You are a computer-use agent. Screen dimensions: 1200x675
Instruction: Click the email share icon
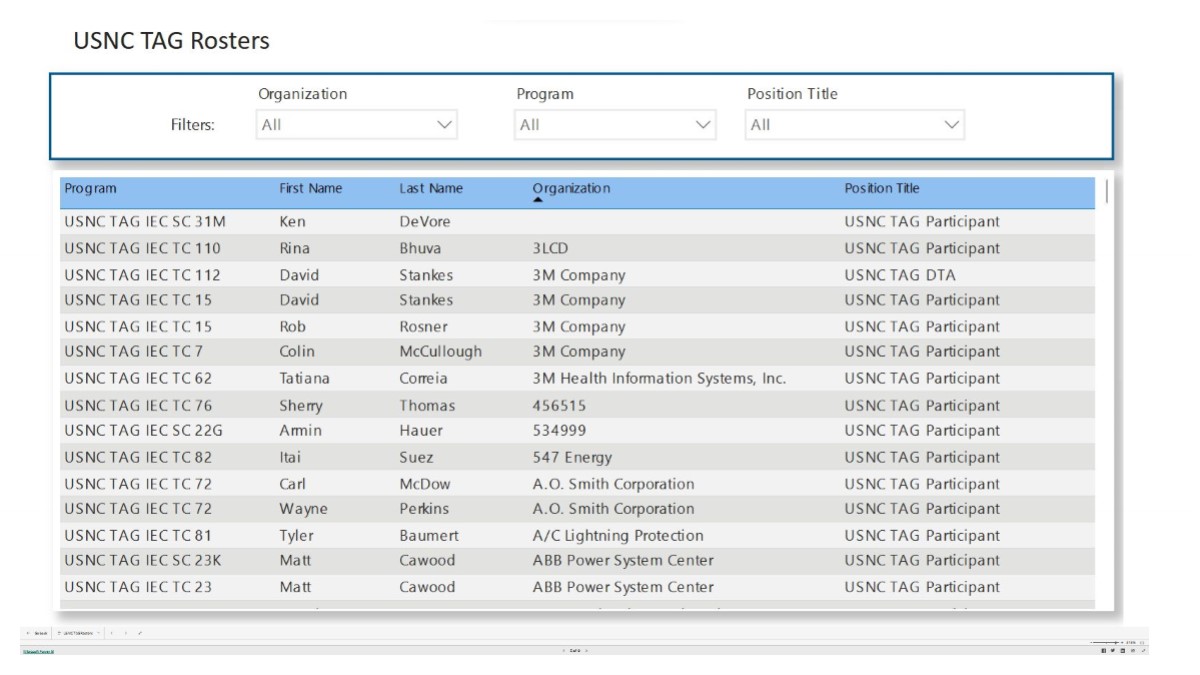tap(1133, 651)
